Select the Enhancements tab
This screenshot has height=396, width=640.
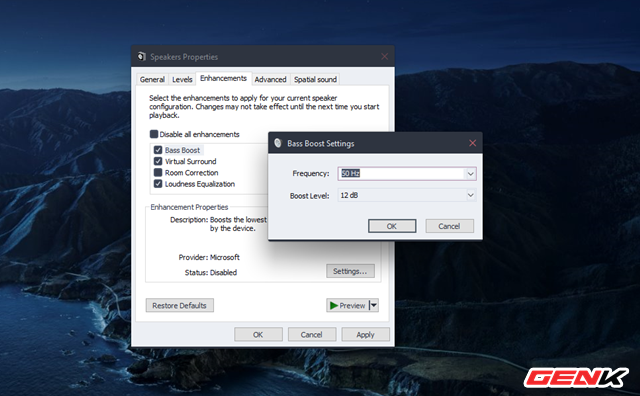pos(223,78)
